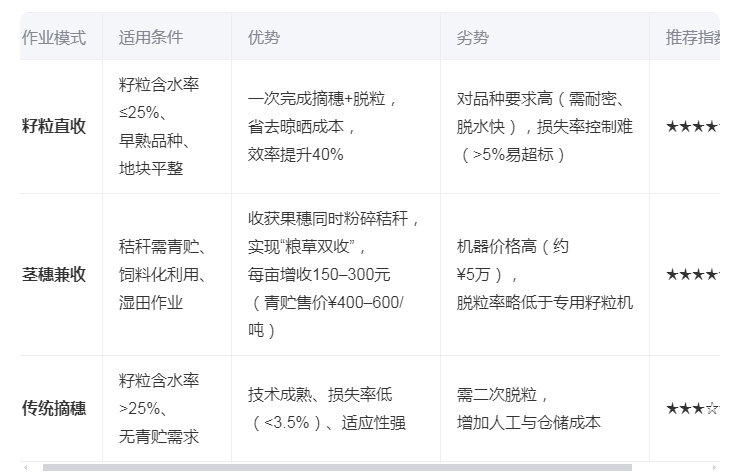The image size is (729, 476).
Task: Click the star rating in the 传统摘穗 row
Action: 692,408
